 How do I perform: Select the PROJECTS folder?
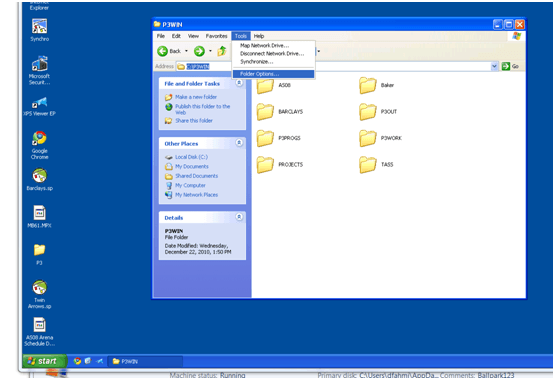[x=280, y=165]
